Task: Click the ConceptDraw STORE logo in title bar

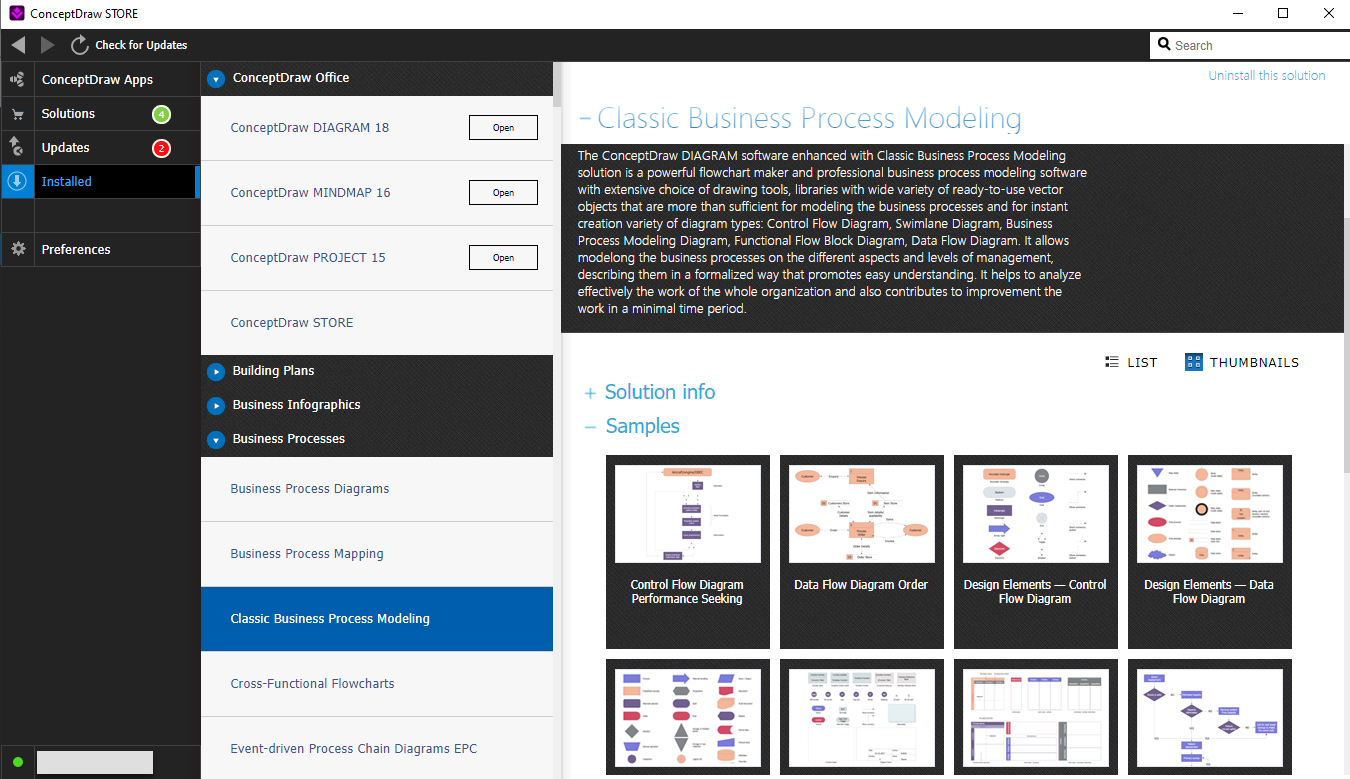Action: coord(16,13)
